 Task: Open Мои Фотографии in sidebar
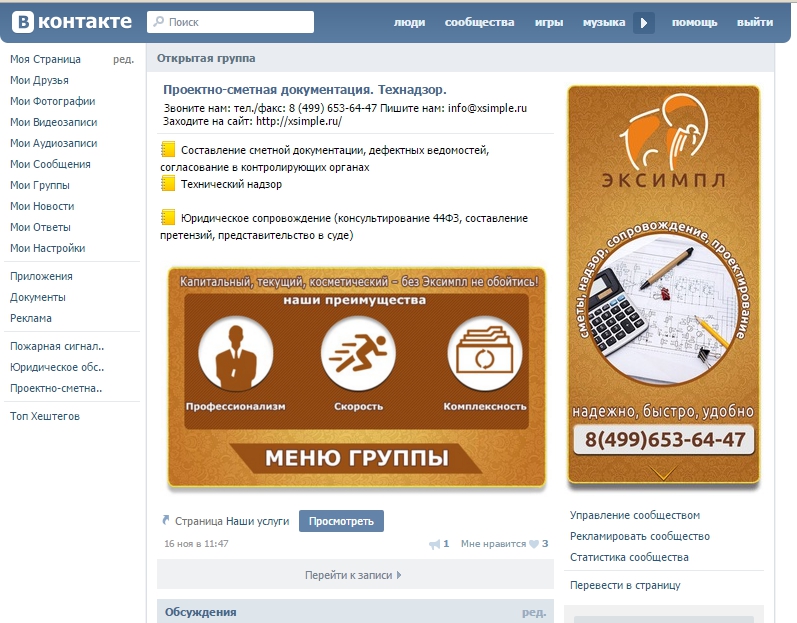(x=52, y=101)
